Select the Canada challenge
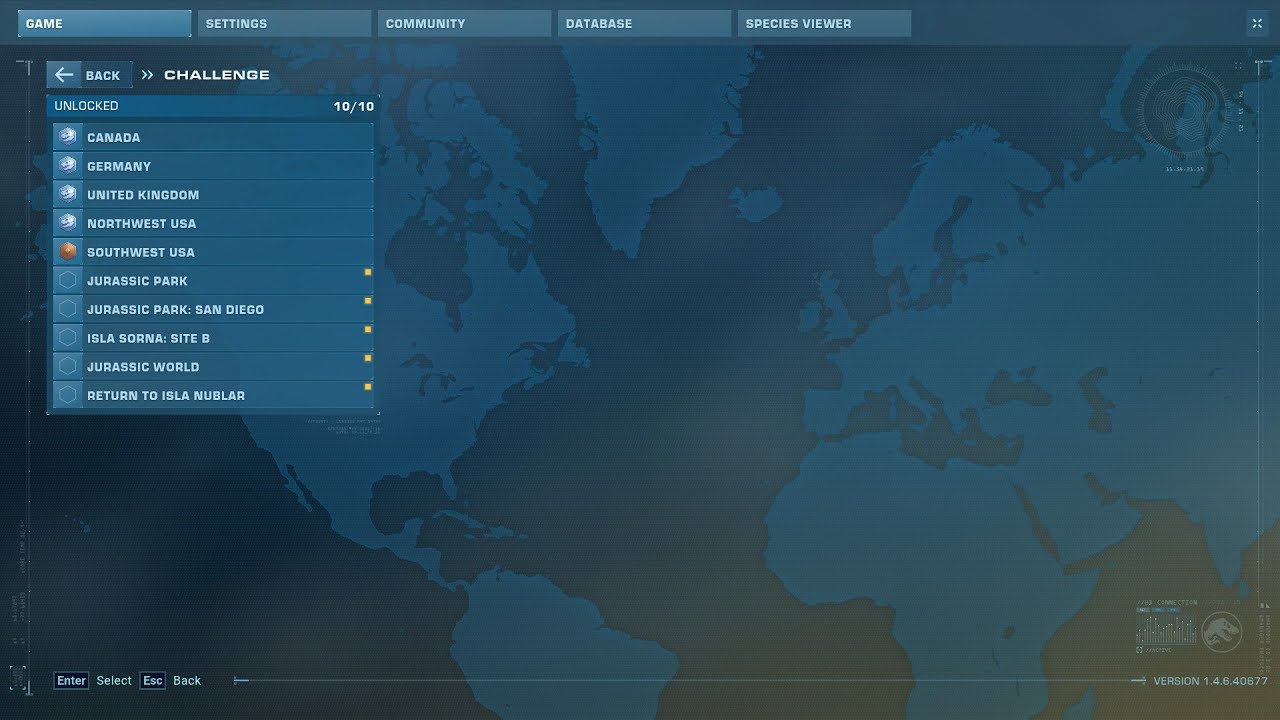 [213, 138]
